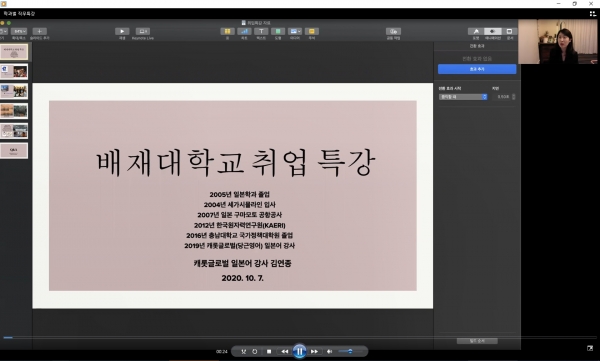600x361 pixels.
Task: Click the Comment toolbar icon
Action: pyautogui.click(x=311, y=31)
